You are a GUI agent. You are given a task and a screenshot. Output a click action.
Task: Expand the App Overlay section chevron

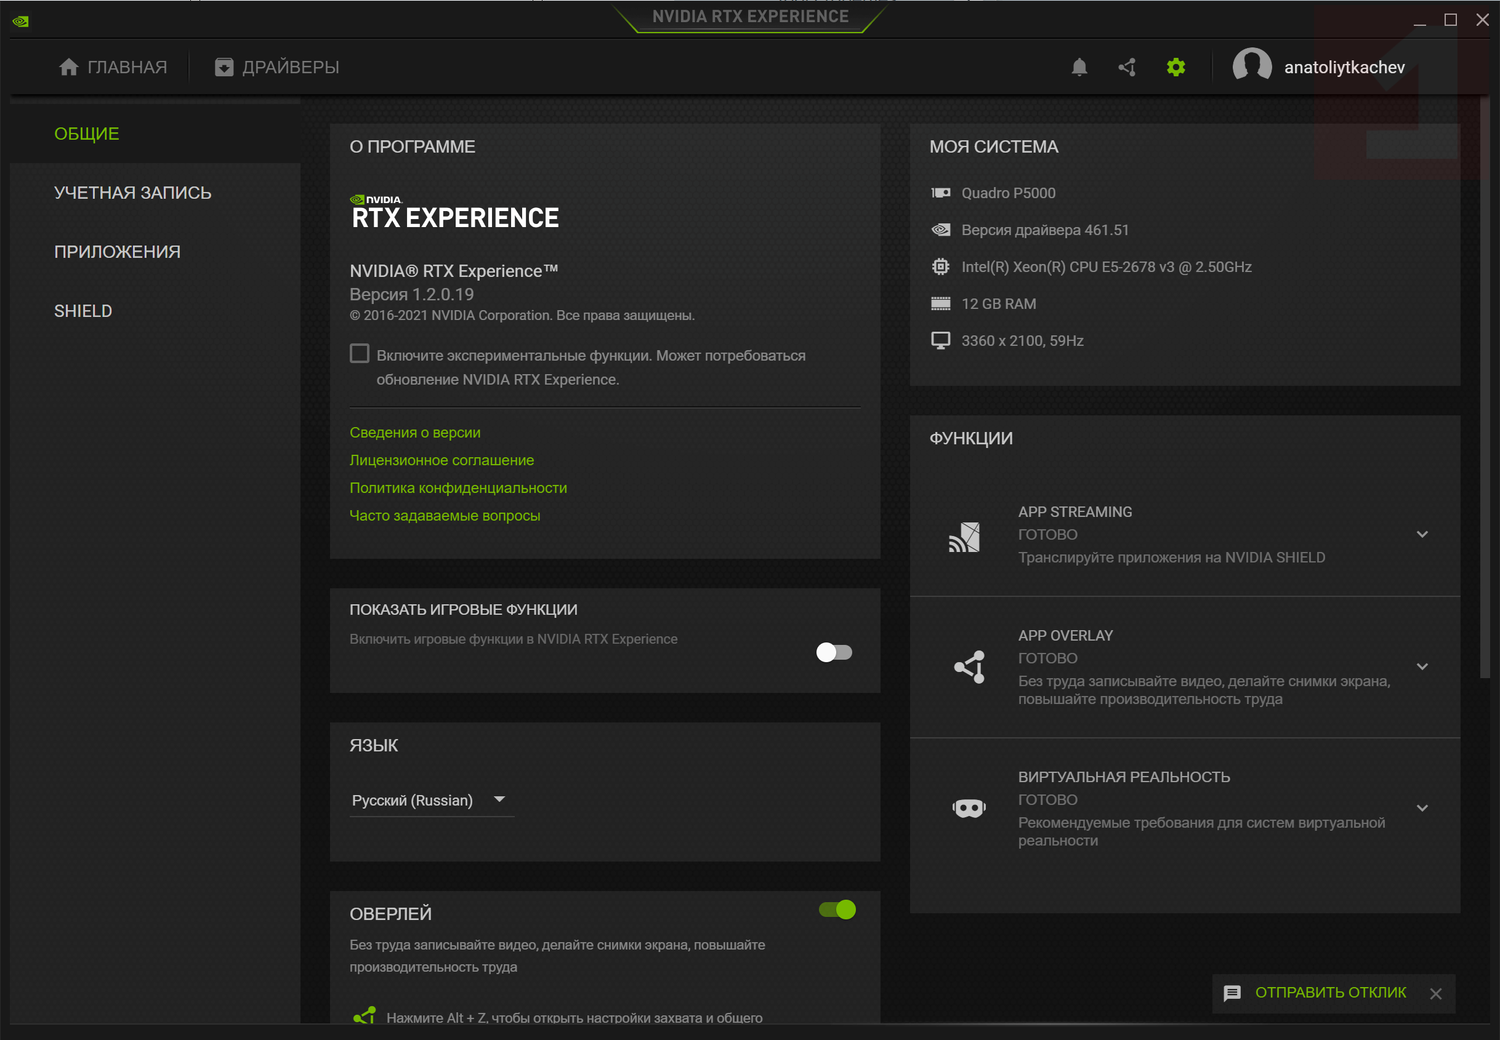(1422, 666)
